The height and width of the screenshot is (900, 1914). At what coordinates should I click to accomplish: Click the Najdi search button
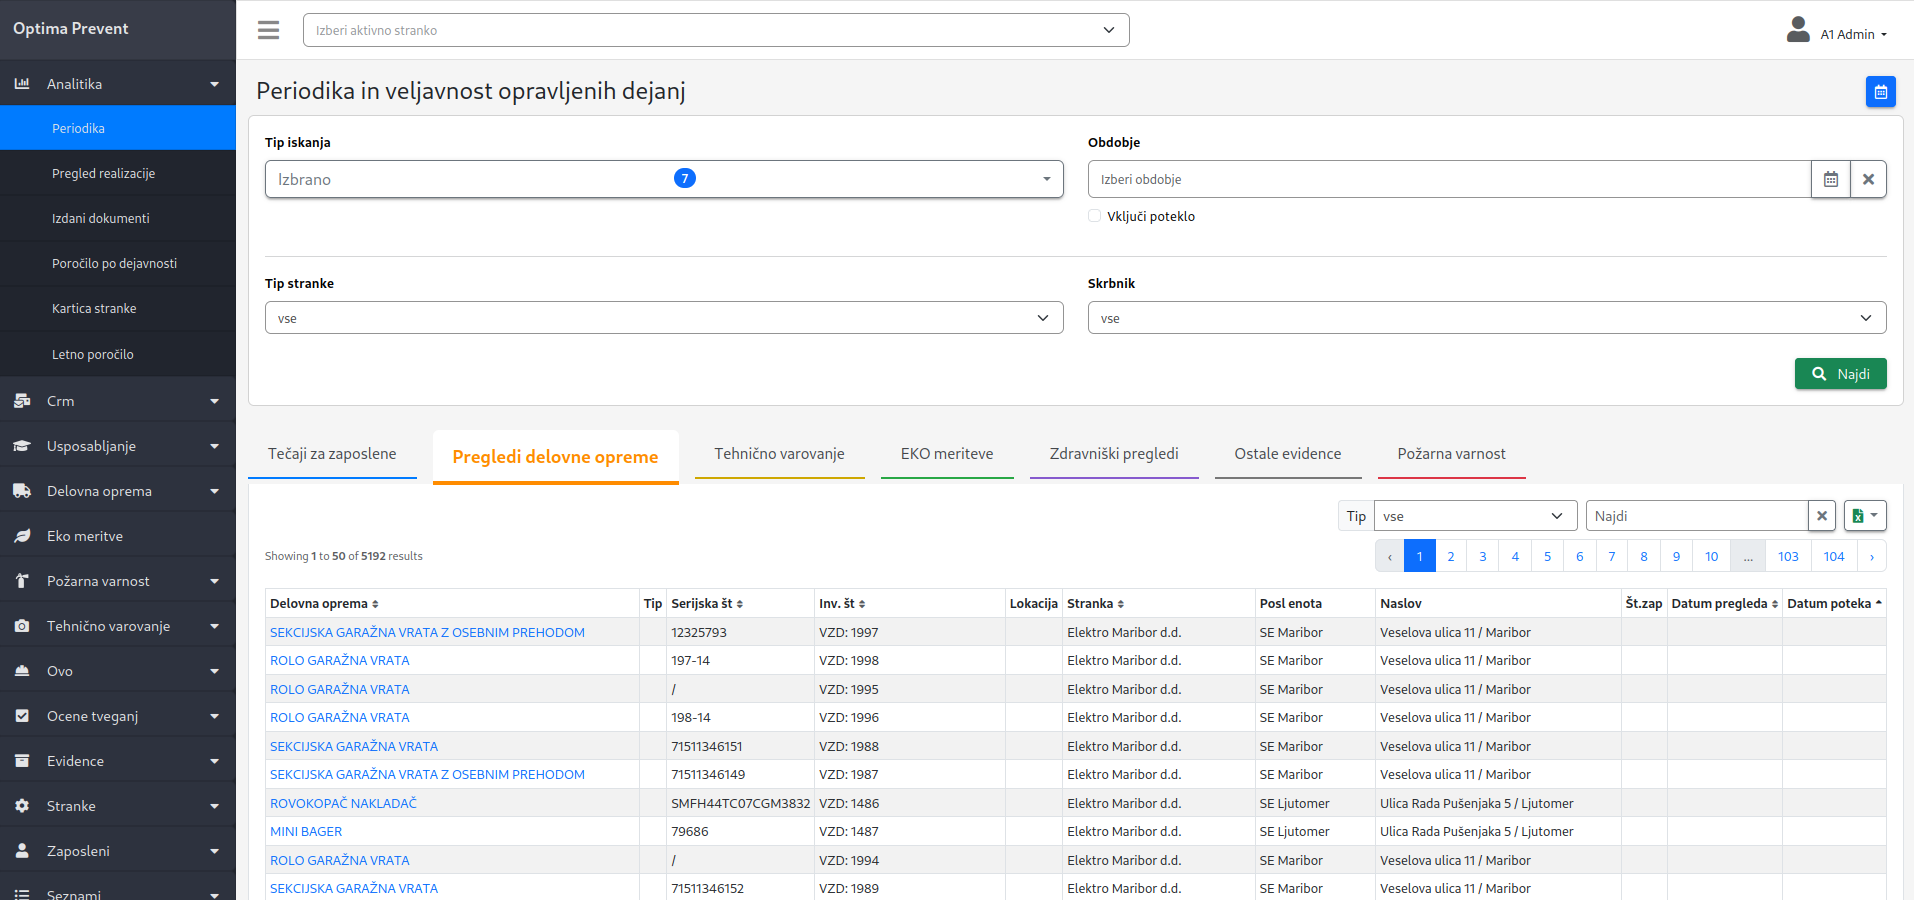point(1840,373)
